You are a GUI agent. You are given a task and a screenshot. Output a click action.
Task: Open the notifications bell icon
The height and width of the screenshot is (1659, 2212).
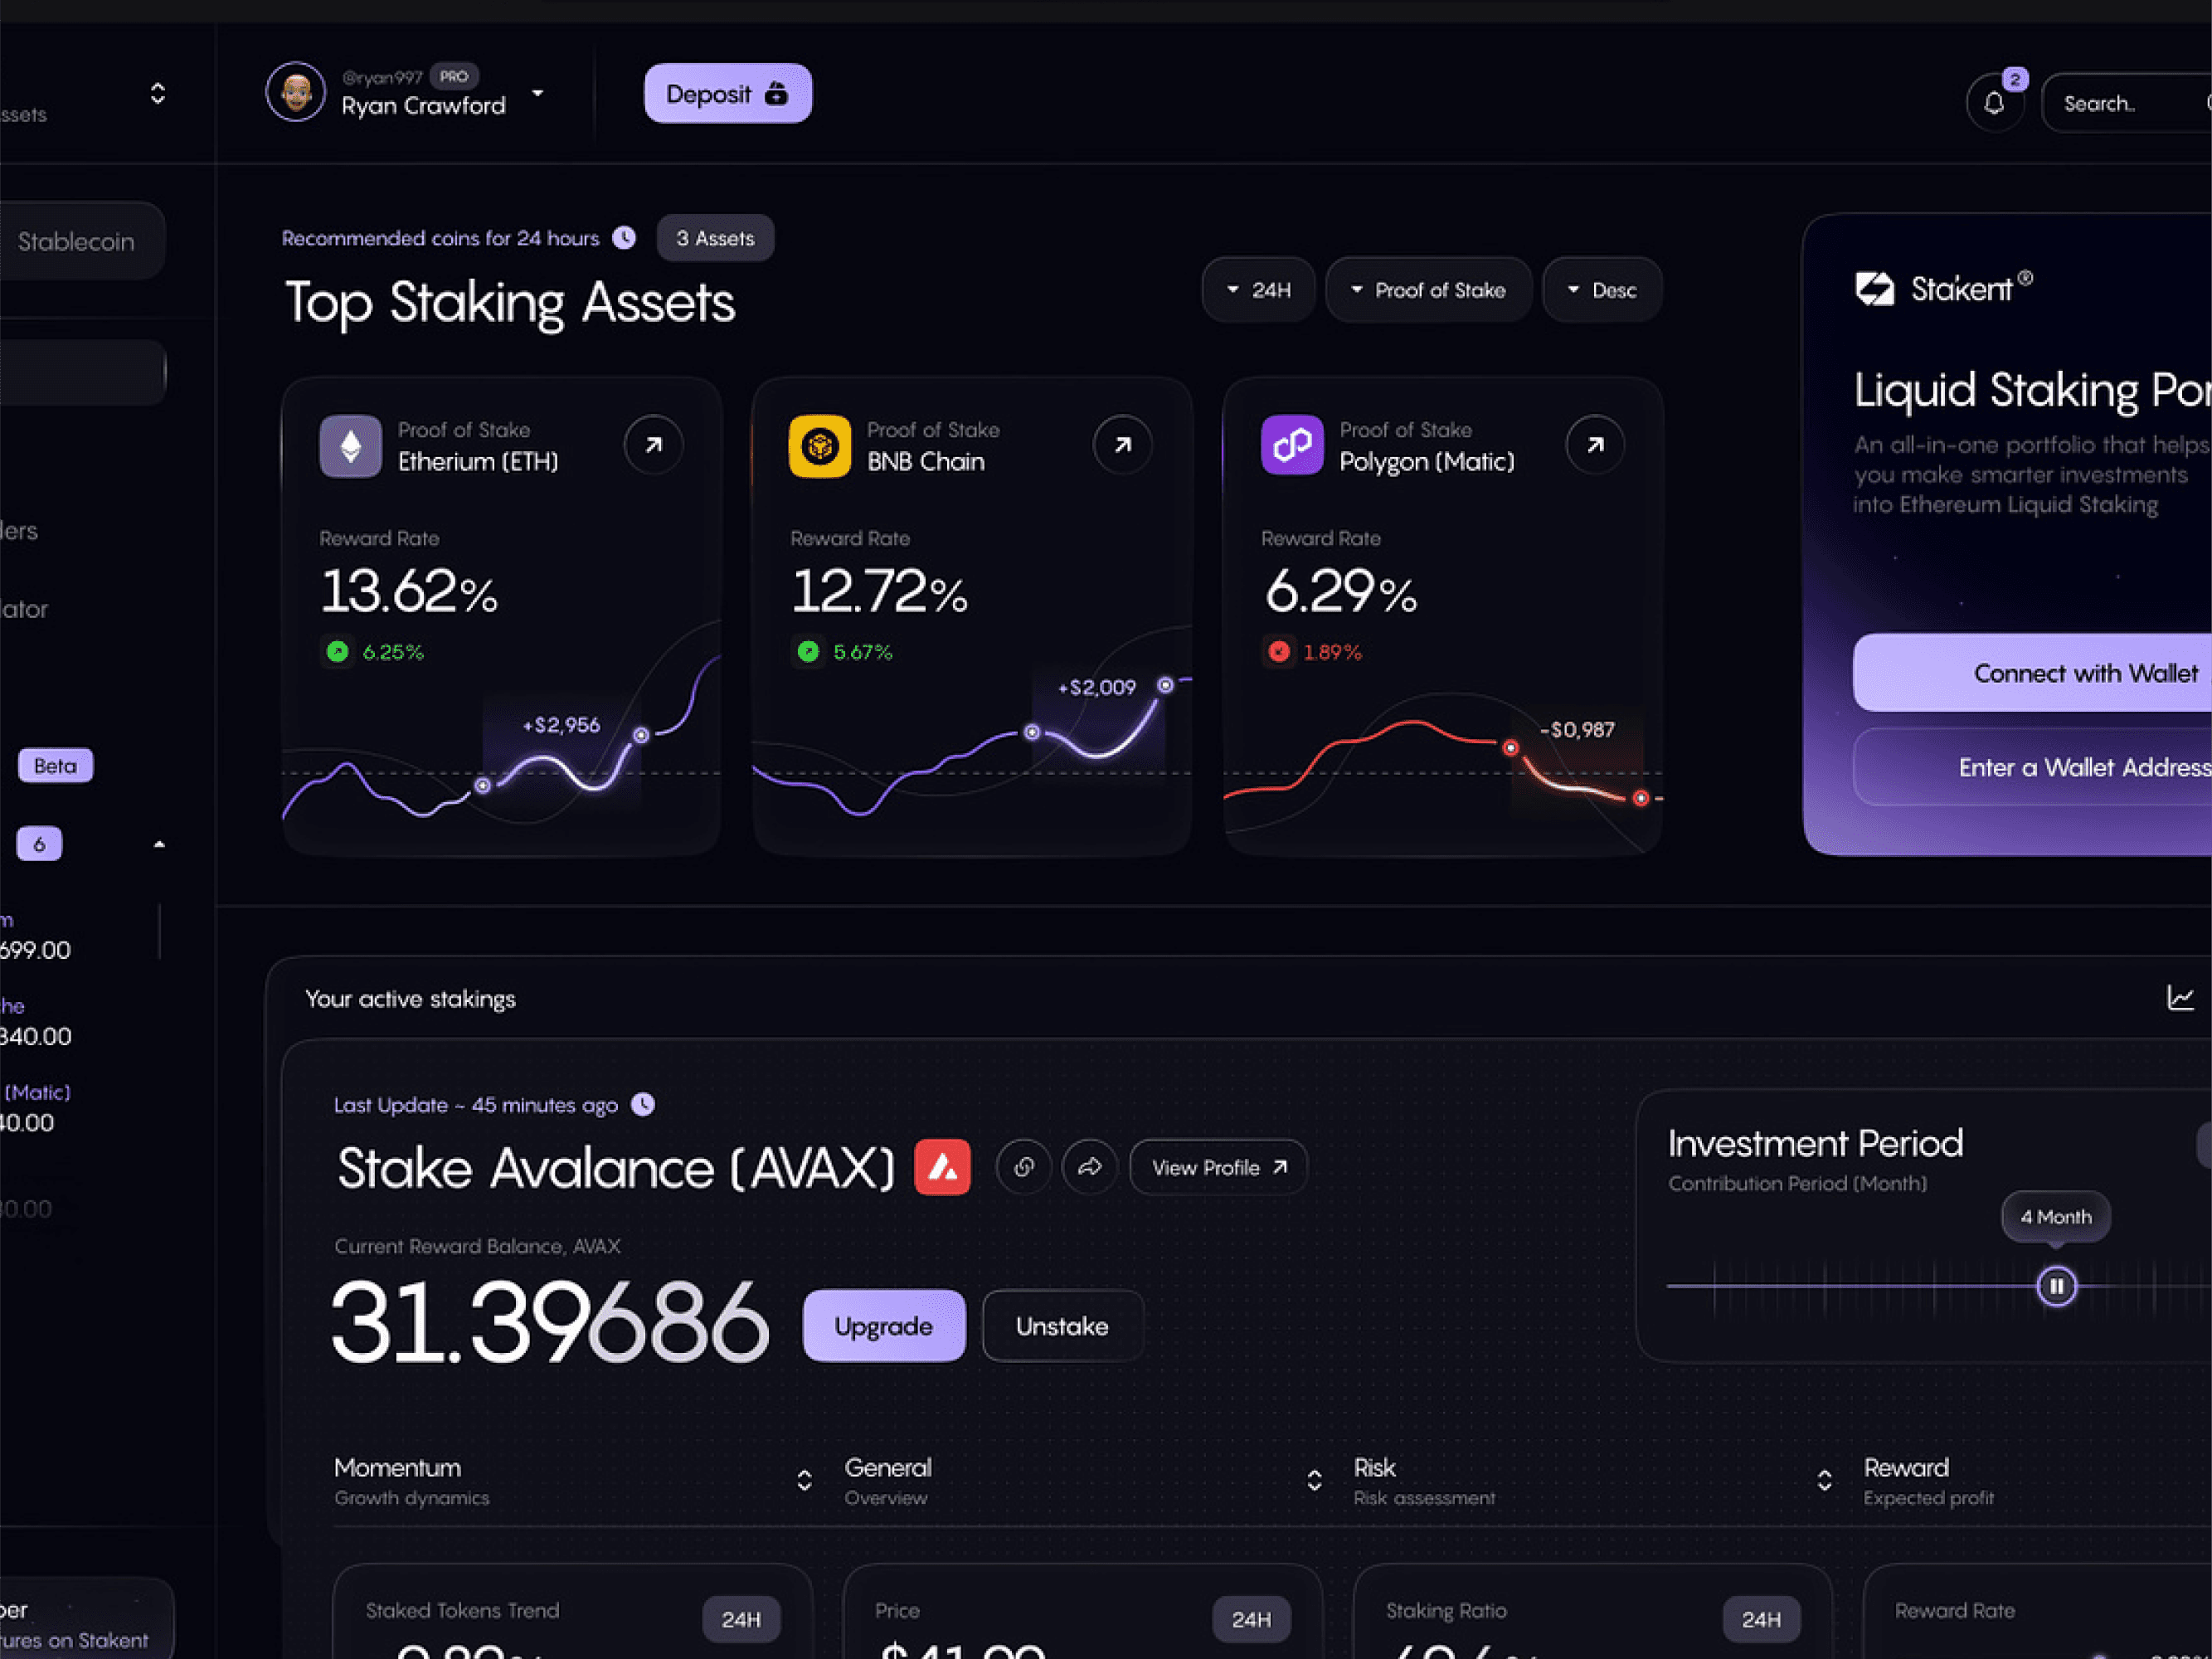coord(1993,103)
